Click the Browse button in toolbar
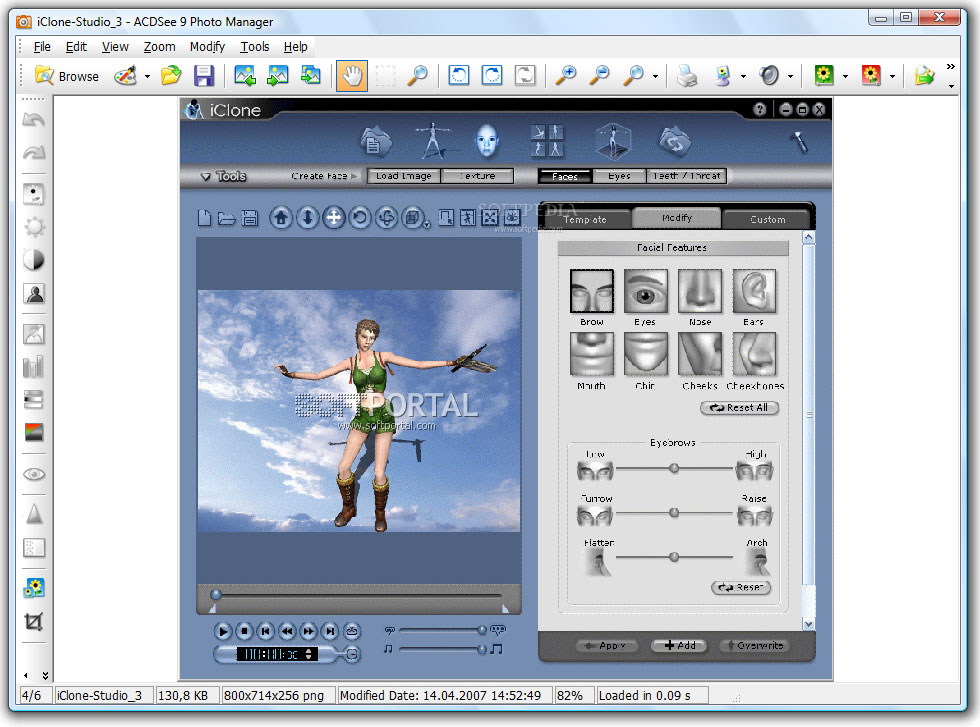The image size is (980, 727). coord(67,76)
